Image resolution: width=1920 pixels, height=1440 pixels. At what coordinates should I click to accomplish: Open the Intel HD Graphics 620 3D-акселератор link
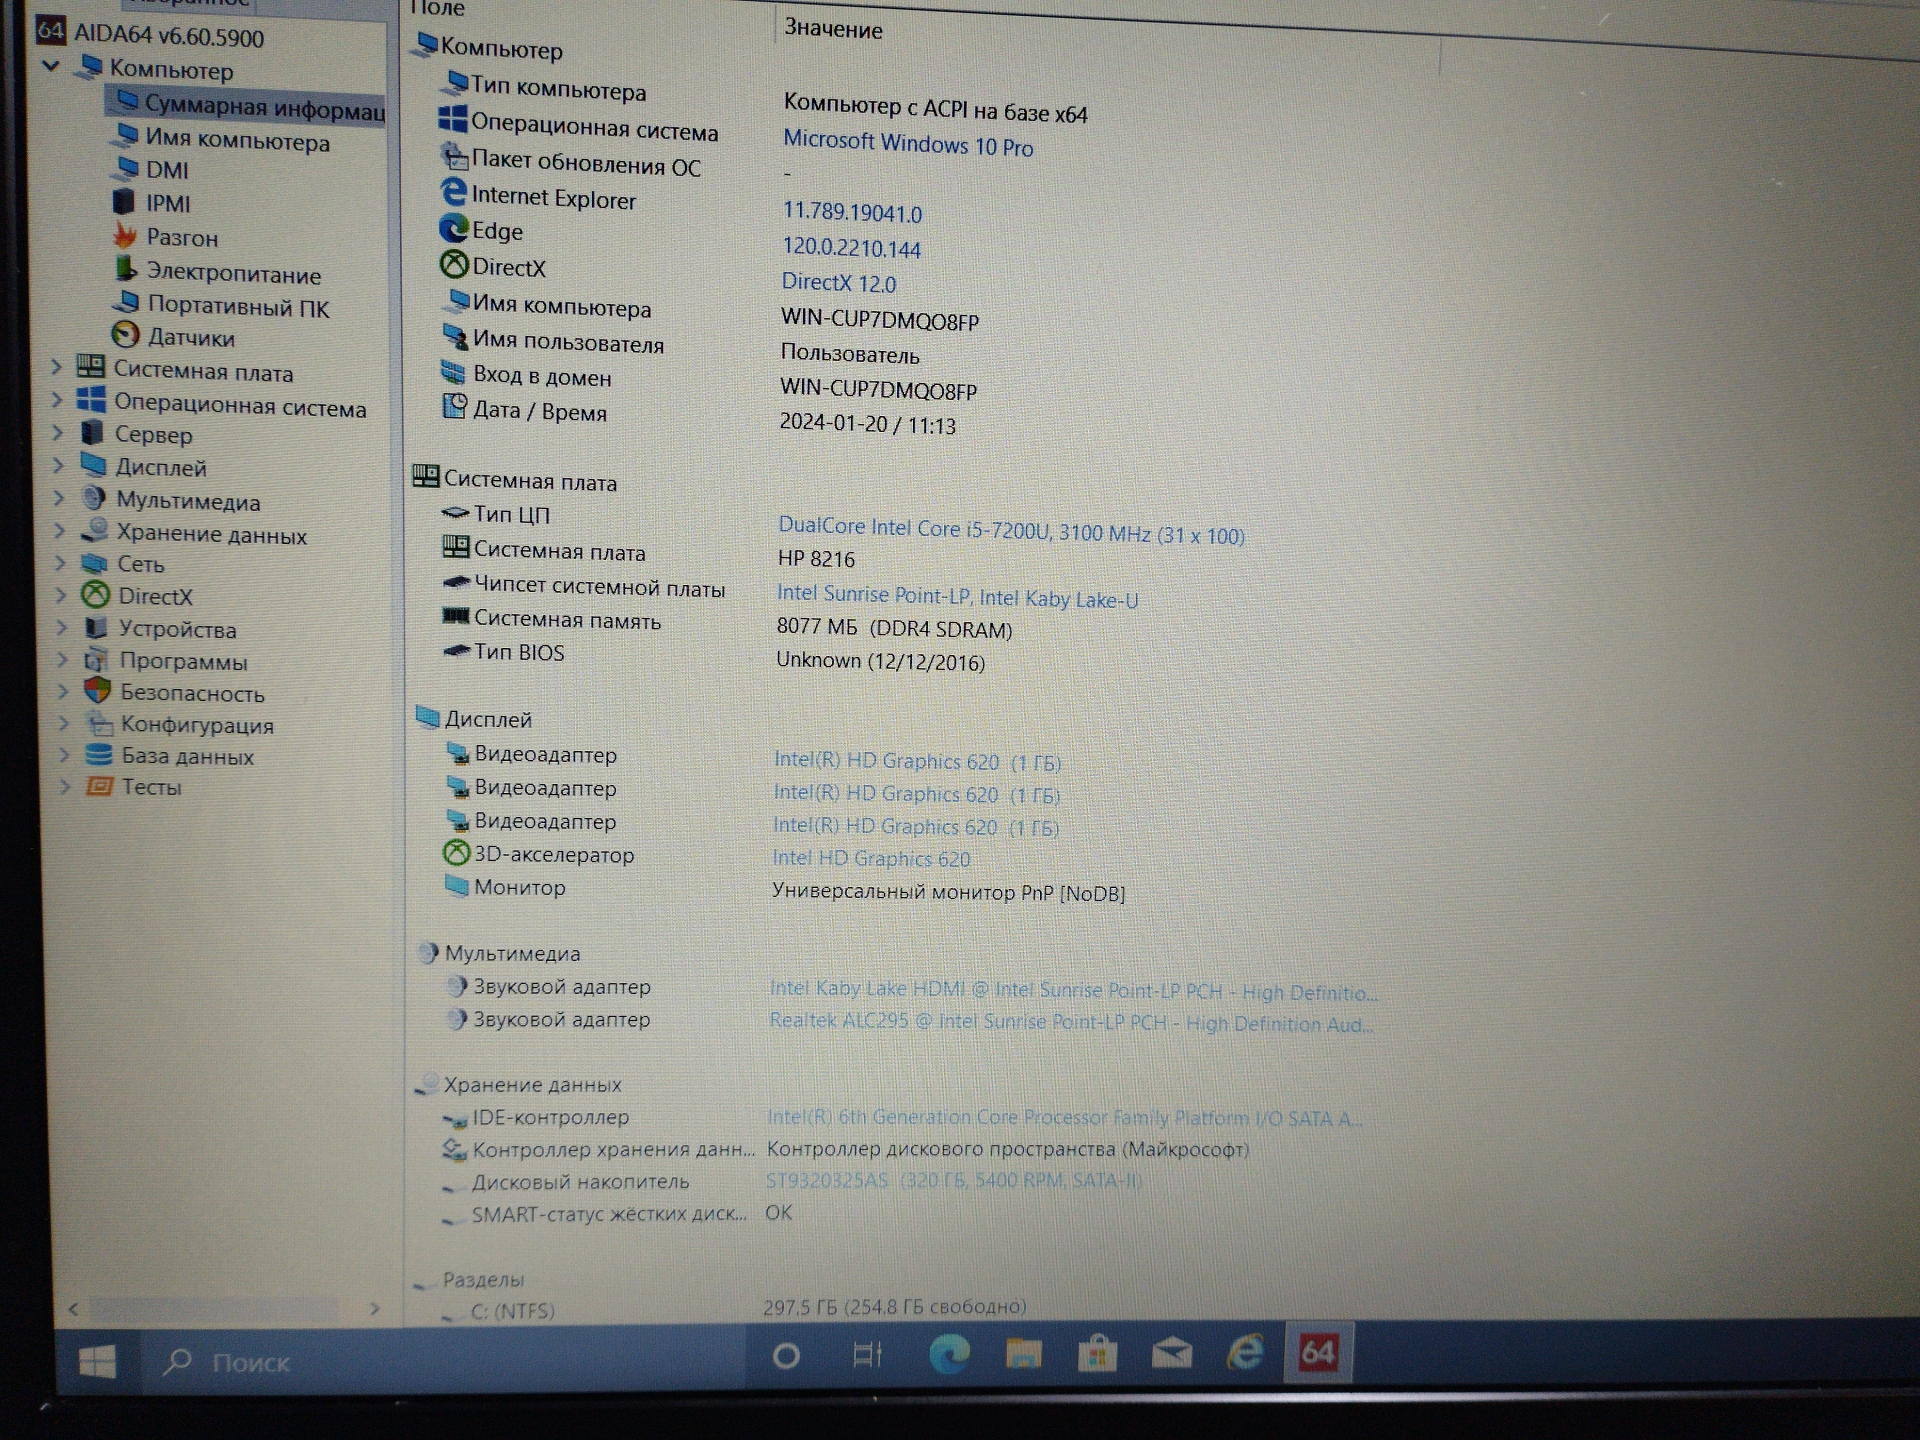[x=871, y=858]
